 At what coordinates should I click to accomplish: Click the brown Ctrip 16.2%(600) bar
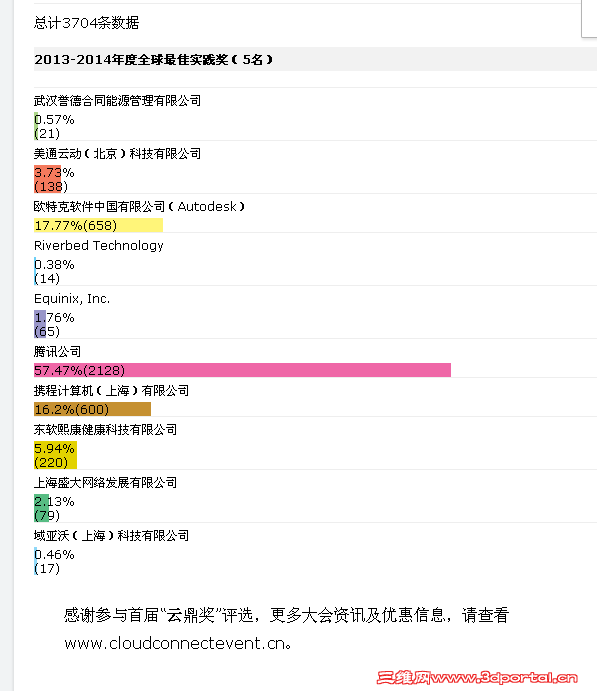point(93,409)
